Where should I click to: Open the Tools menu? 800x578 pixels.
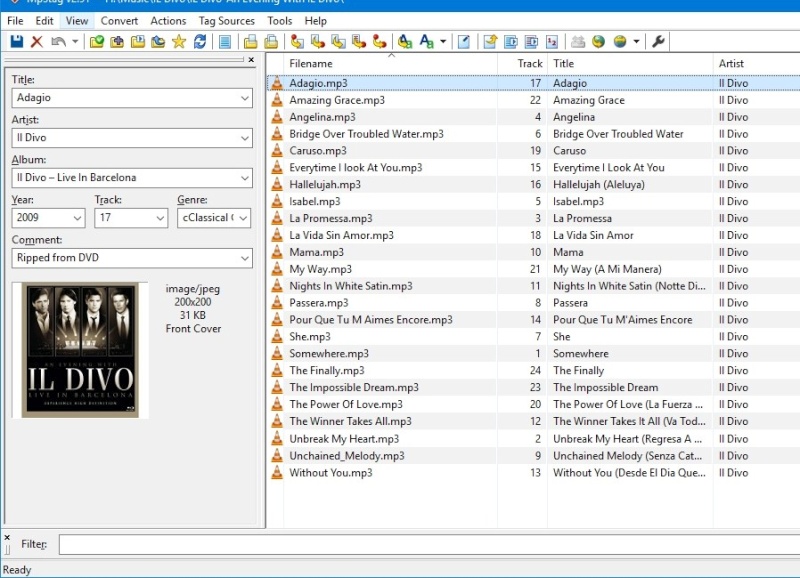tap(280, 21)
